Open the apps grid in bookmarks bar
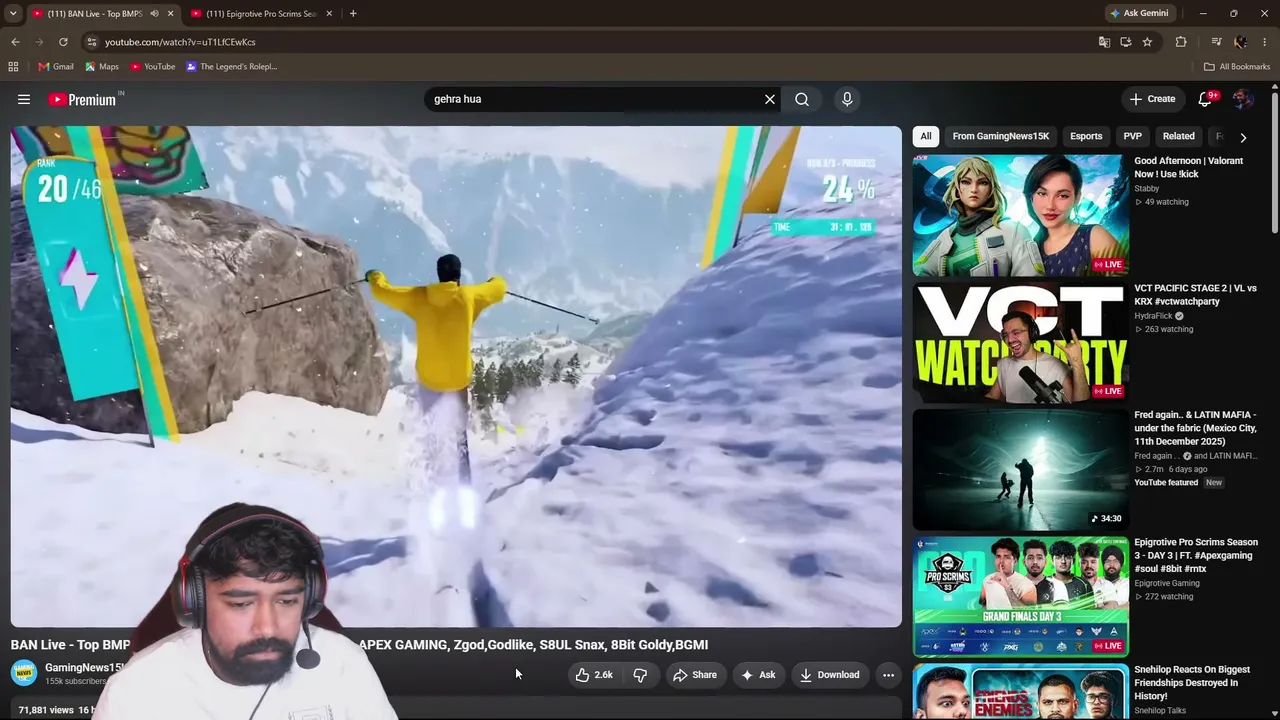Screen dimensions: 1280x720 tap(13, 67)
